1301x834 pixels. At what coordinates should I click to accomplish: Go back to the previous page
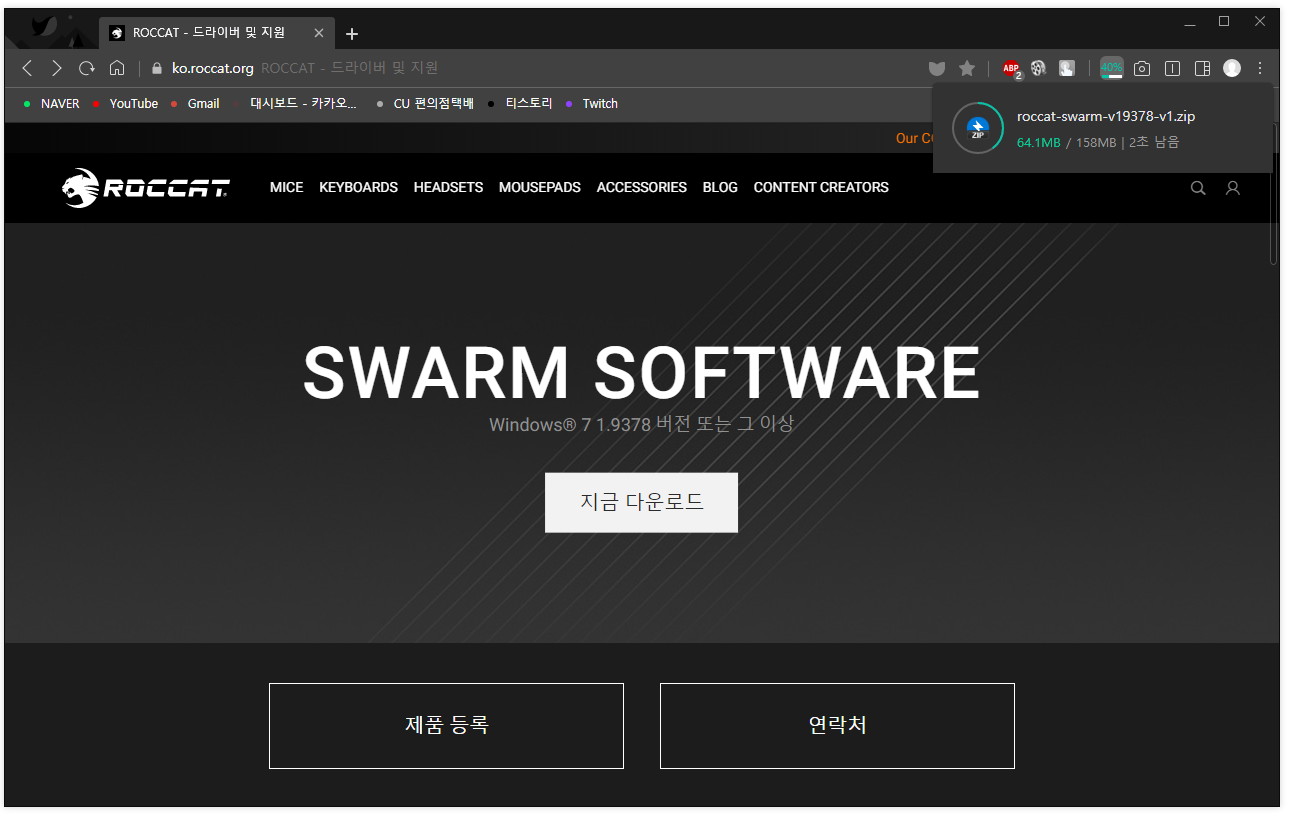coord(27,68)
